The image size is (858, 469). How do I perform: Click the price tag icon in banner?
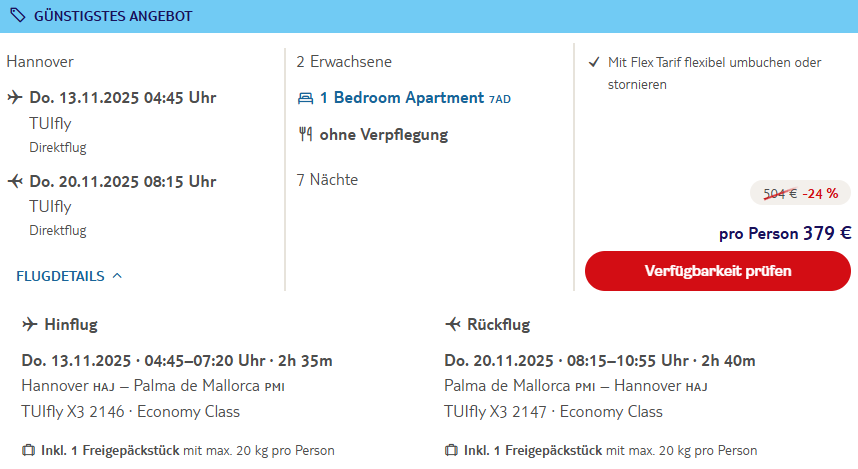click(x=18, y=15)
